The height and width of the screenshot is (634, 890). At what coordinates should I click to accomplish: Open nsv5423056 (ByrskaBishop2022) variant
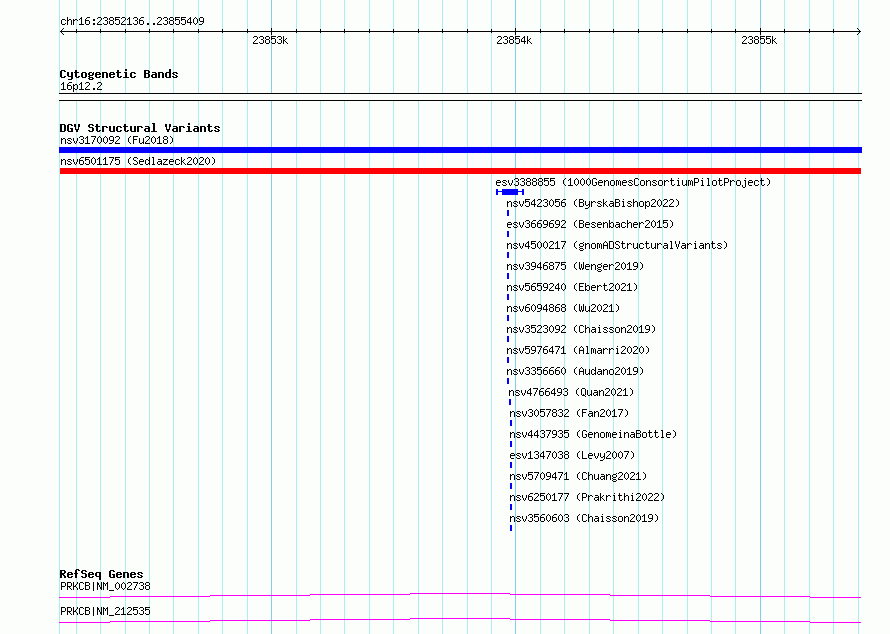pos(593,203)
